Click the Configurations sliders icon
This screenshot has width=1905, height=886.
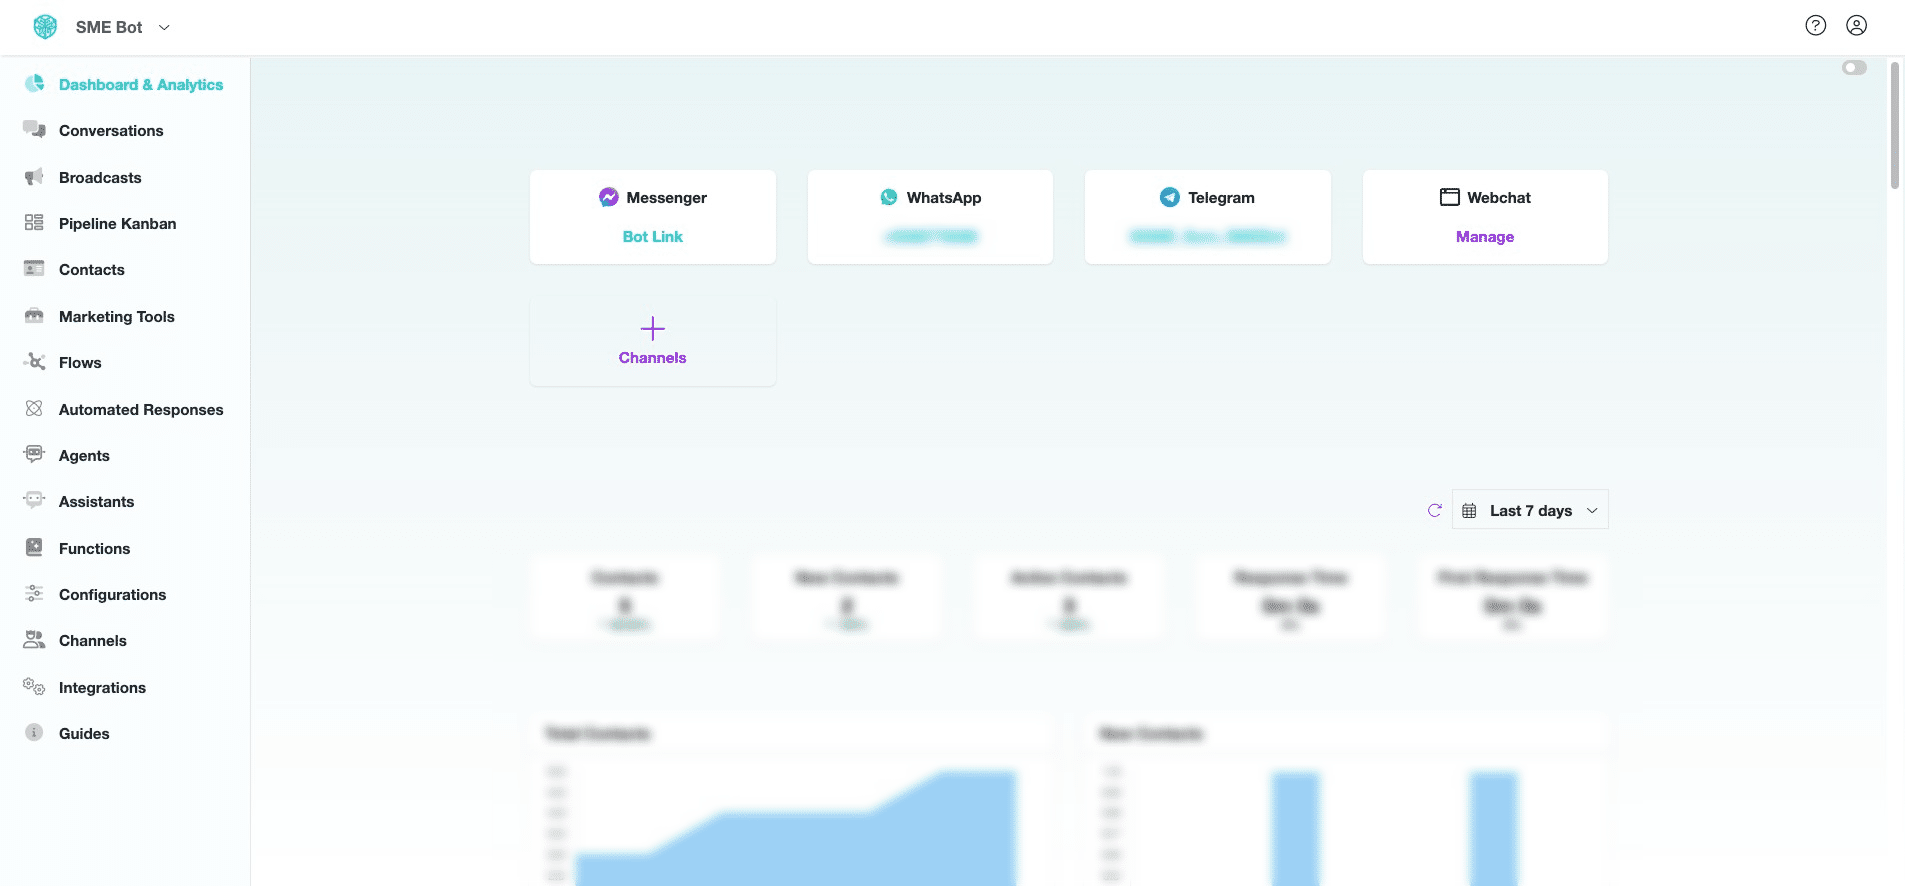point(35,594)
